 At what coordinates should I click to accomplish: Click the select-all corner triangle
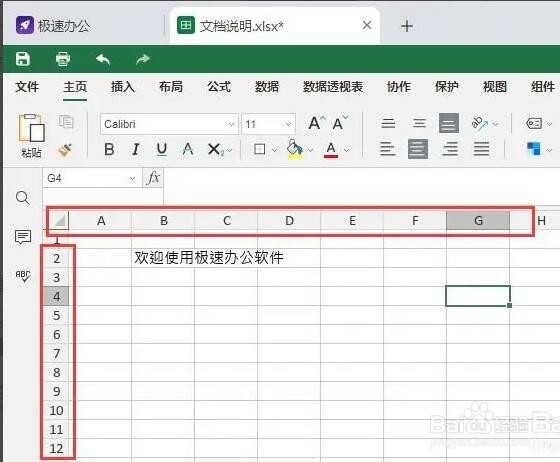pos(59,220)
